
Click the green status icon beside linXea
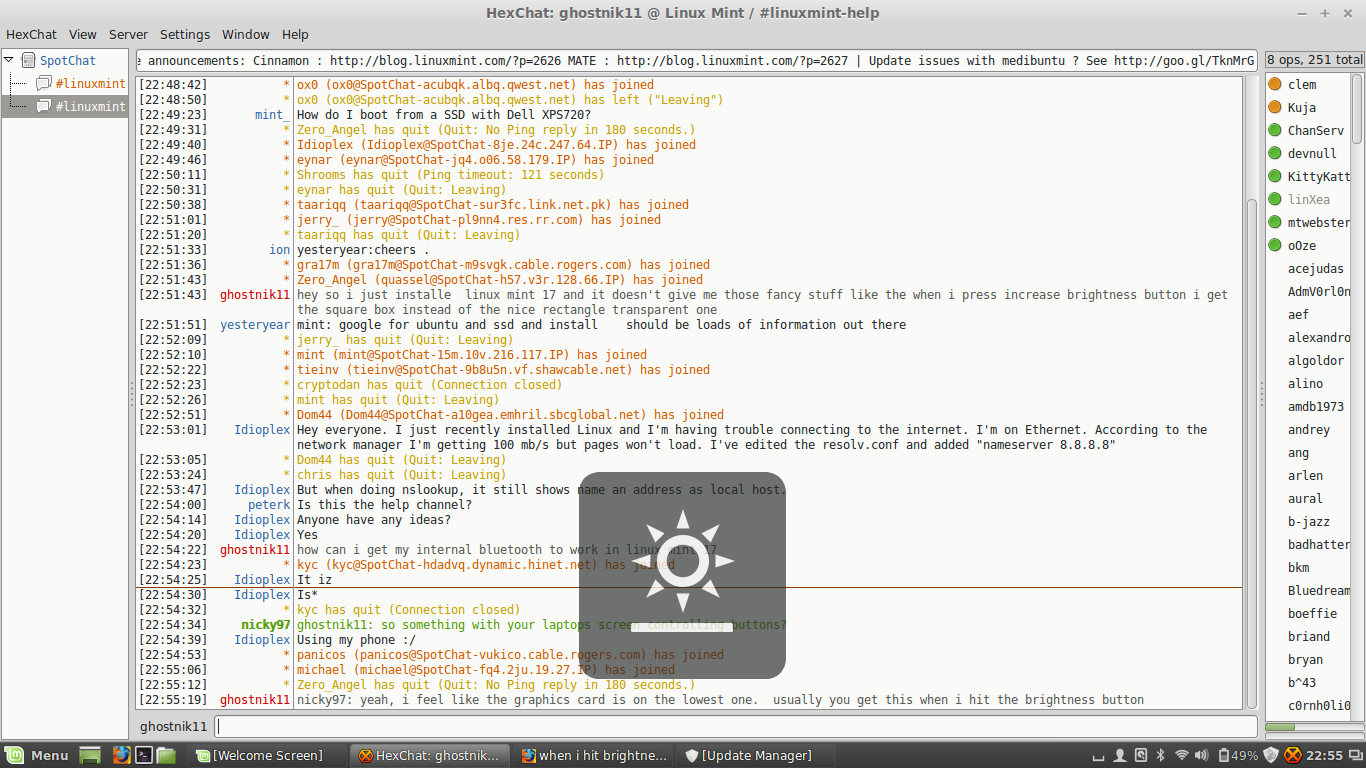pos(1275,199)
